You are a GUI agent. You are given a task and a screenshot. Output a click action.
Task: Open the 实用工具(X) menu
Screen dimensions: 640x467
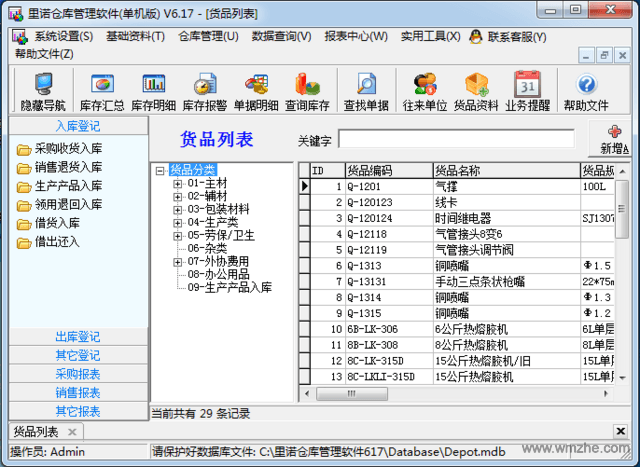tap(431, 37)
